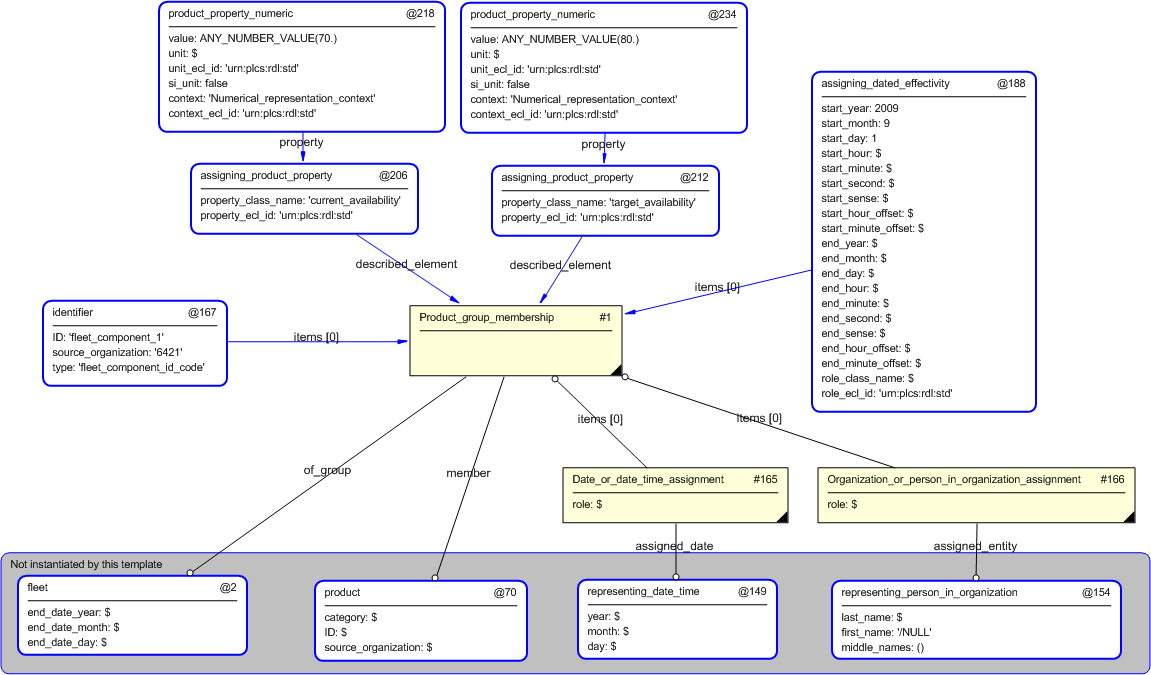Select property_ecl_id line in @212 node
This screenshot has height=675, width=1151.
[578, 218]
